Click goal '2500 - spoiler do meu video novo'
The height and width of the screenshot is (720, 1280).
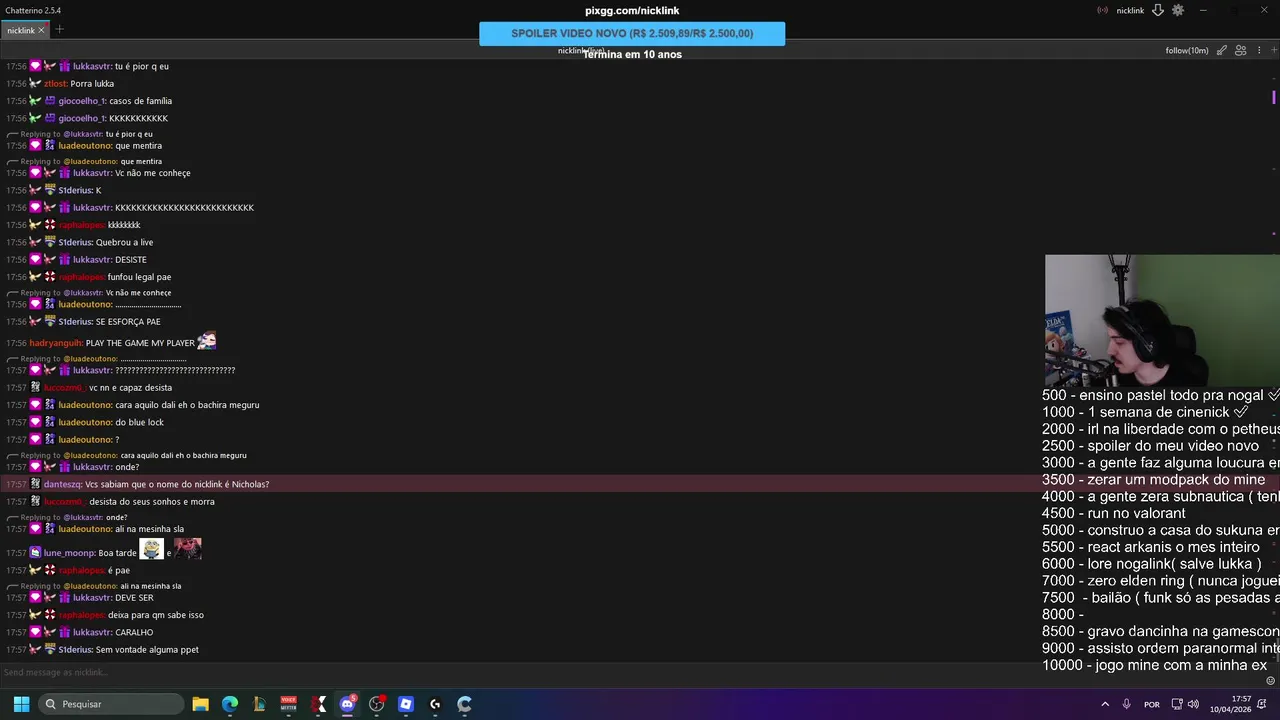point(1150,445)
